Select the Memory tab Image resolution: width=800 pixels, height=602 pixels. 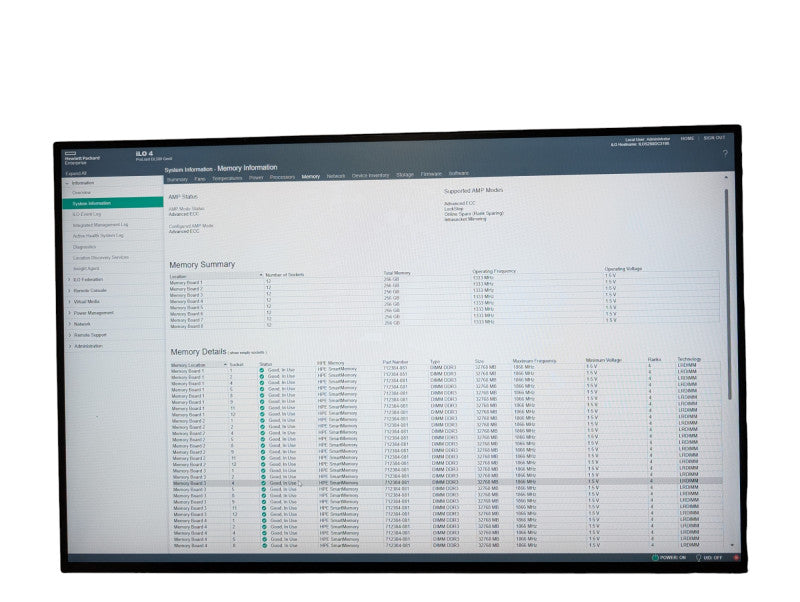[x=310, y=177]
